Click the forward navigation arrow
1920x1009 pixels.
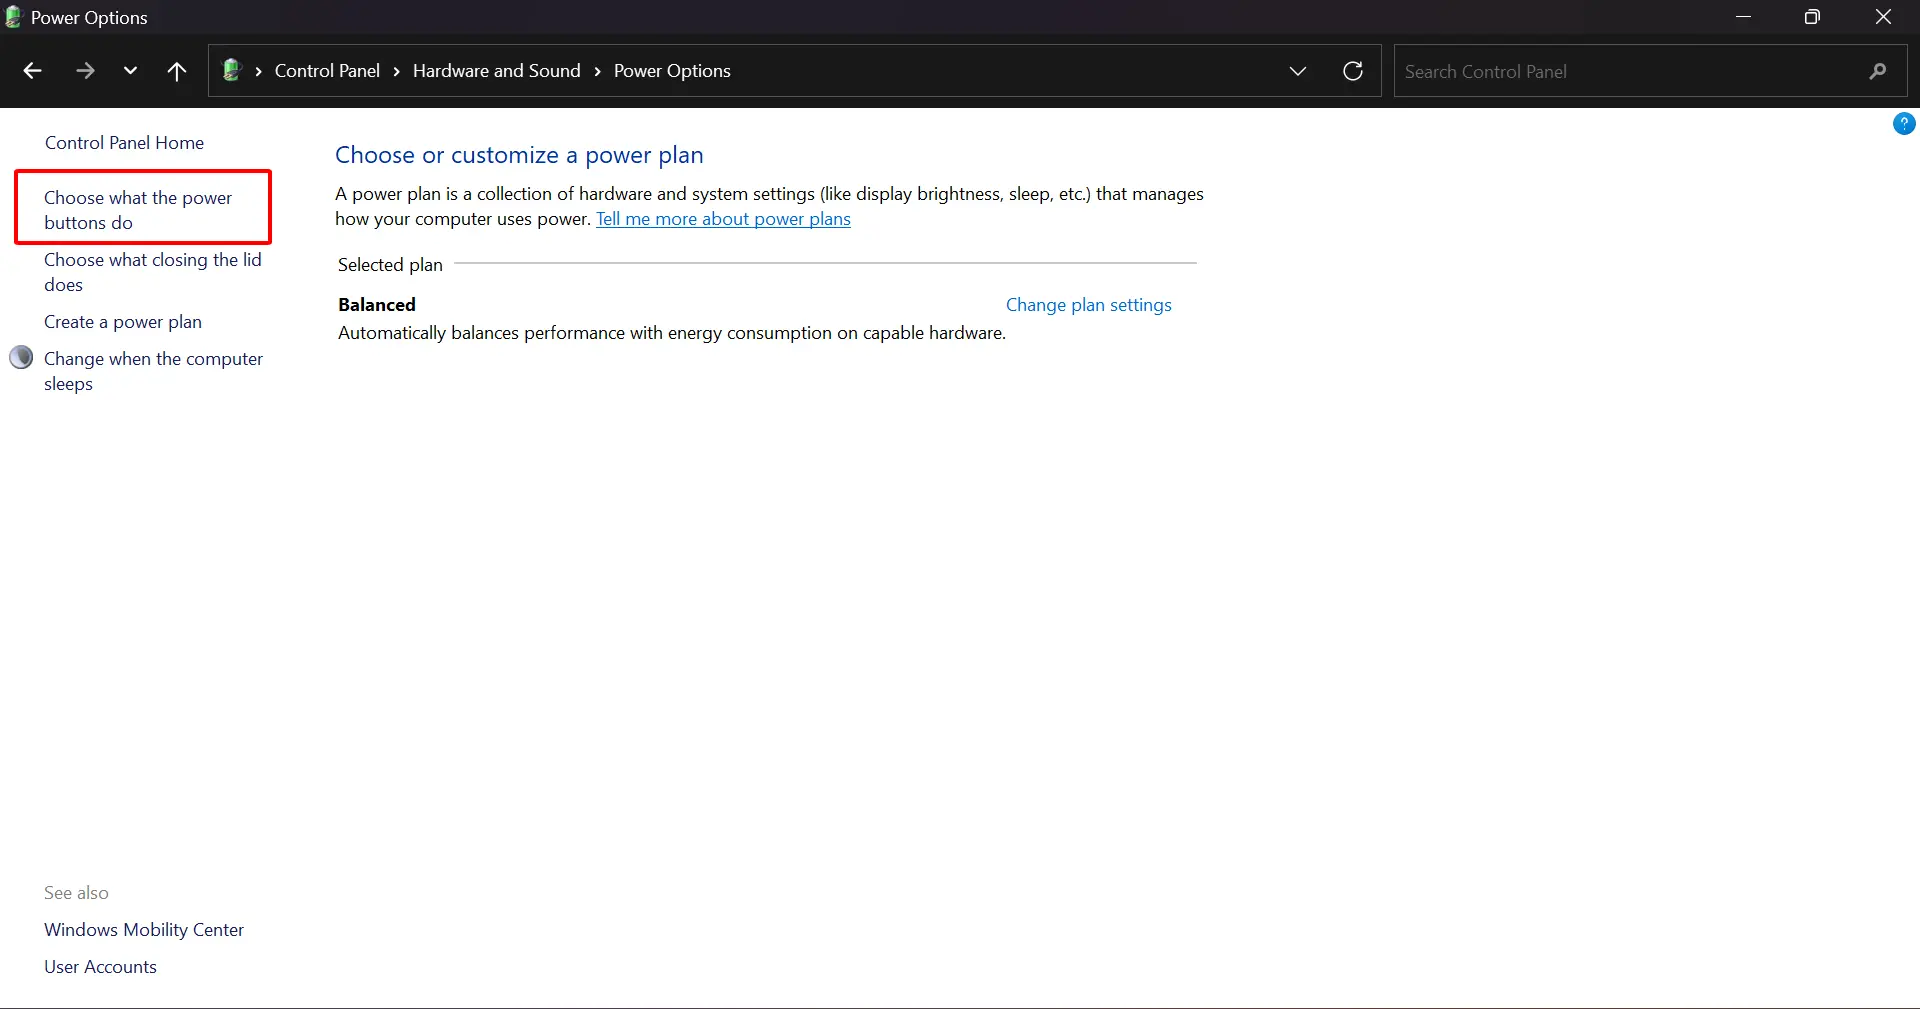[85, 71]
